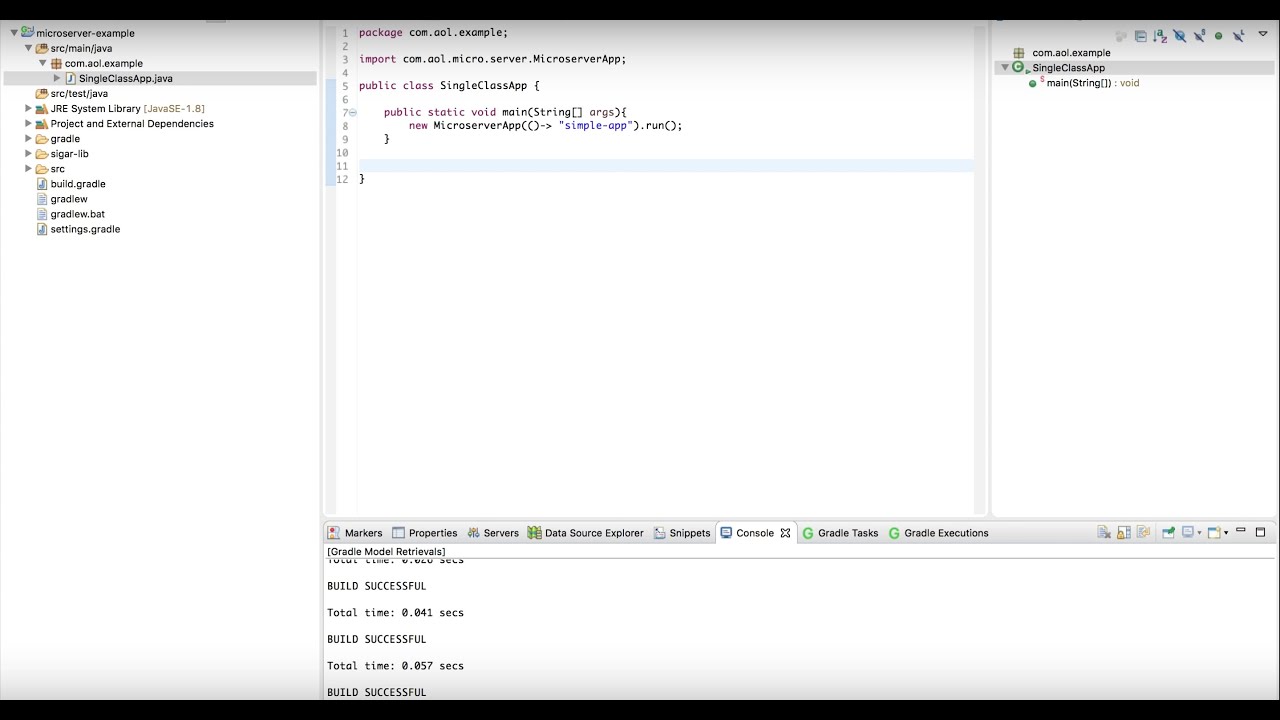Click the build.gradle file icon
The height and width of the screenshot is (720, 1280).
coord(42,184)
